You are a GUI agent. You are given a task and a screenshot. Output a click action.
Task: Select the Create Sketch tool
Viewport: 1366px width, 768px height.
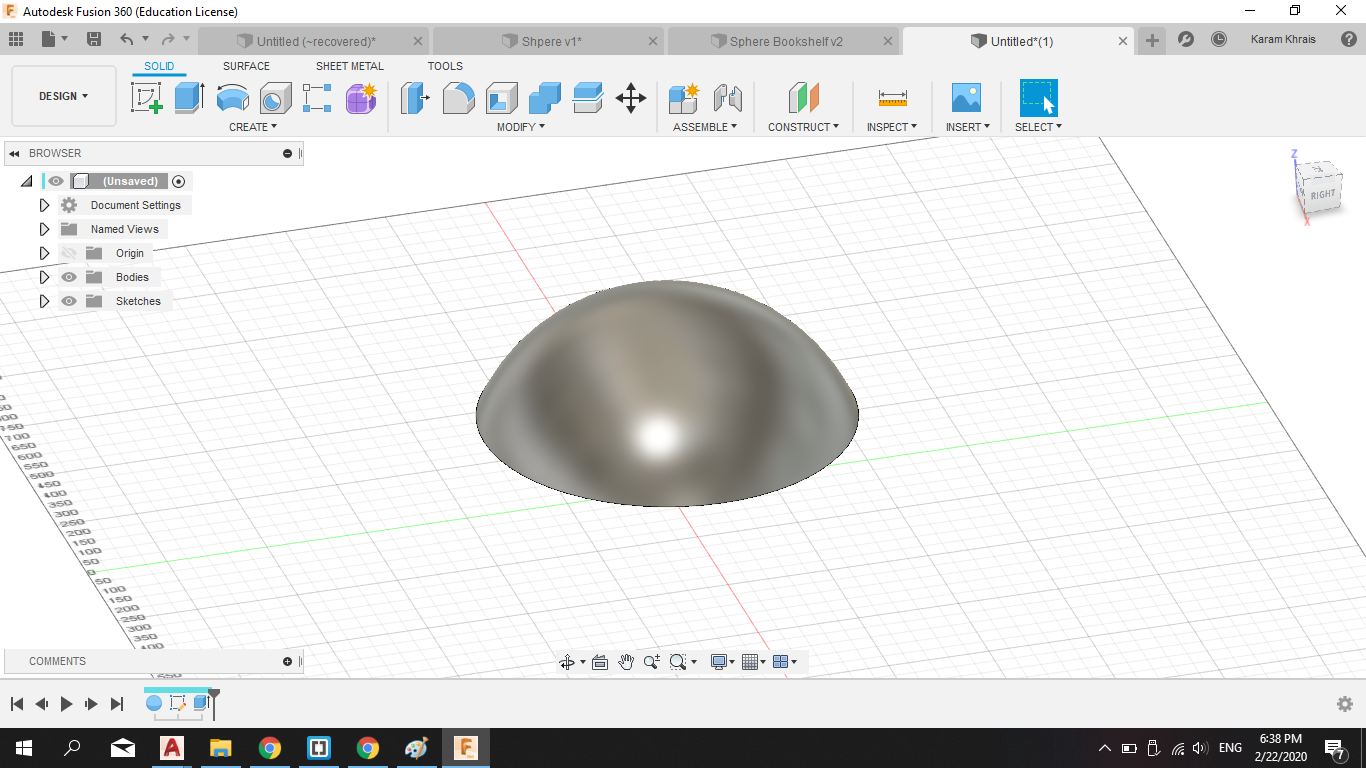point(147,98)
